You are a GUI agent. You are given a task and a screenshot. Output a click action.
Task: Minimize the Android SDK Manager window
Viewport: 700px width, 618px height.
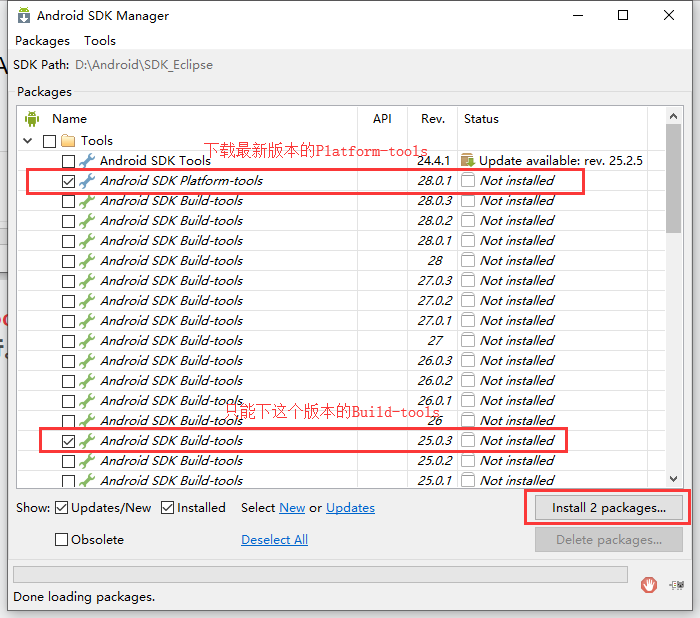(578, 15)
